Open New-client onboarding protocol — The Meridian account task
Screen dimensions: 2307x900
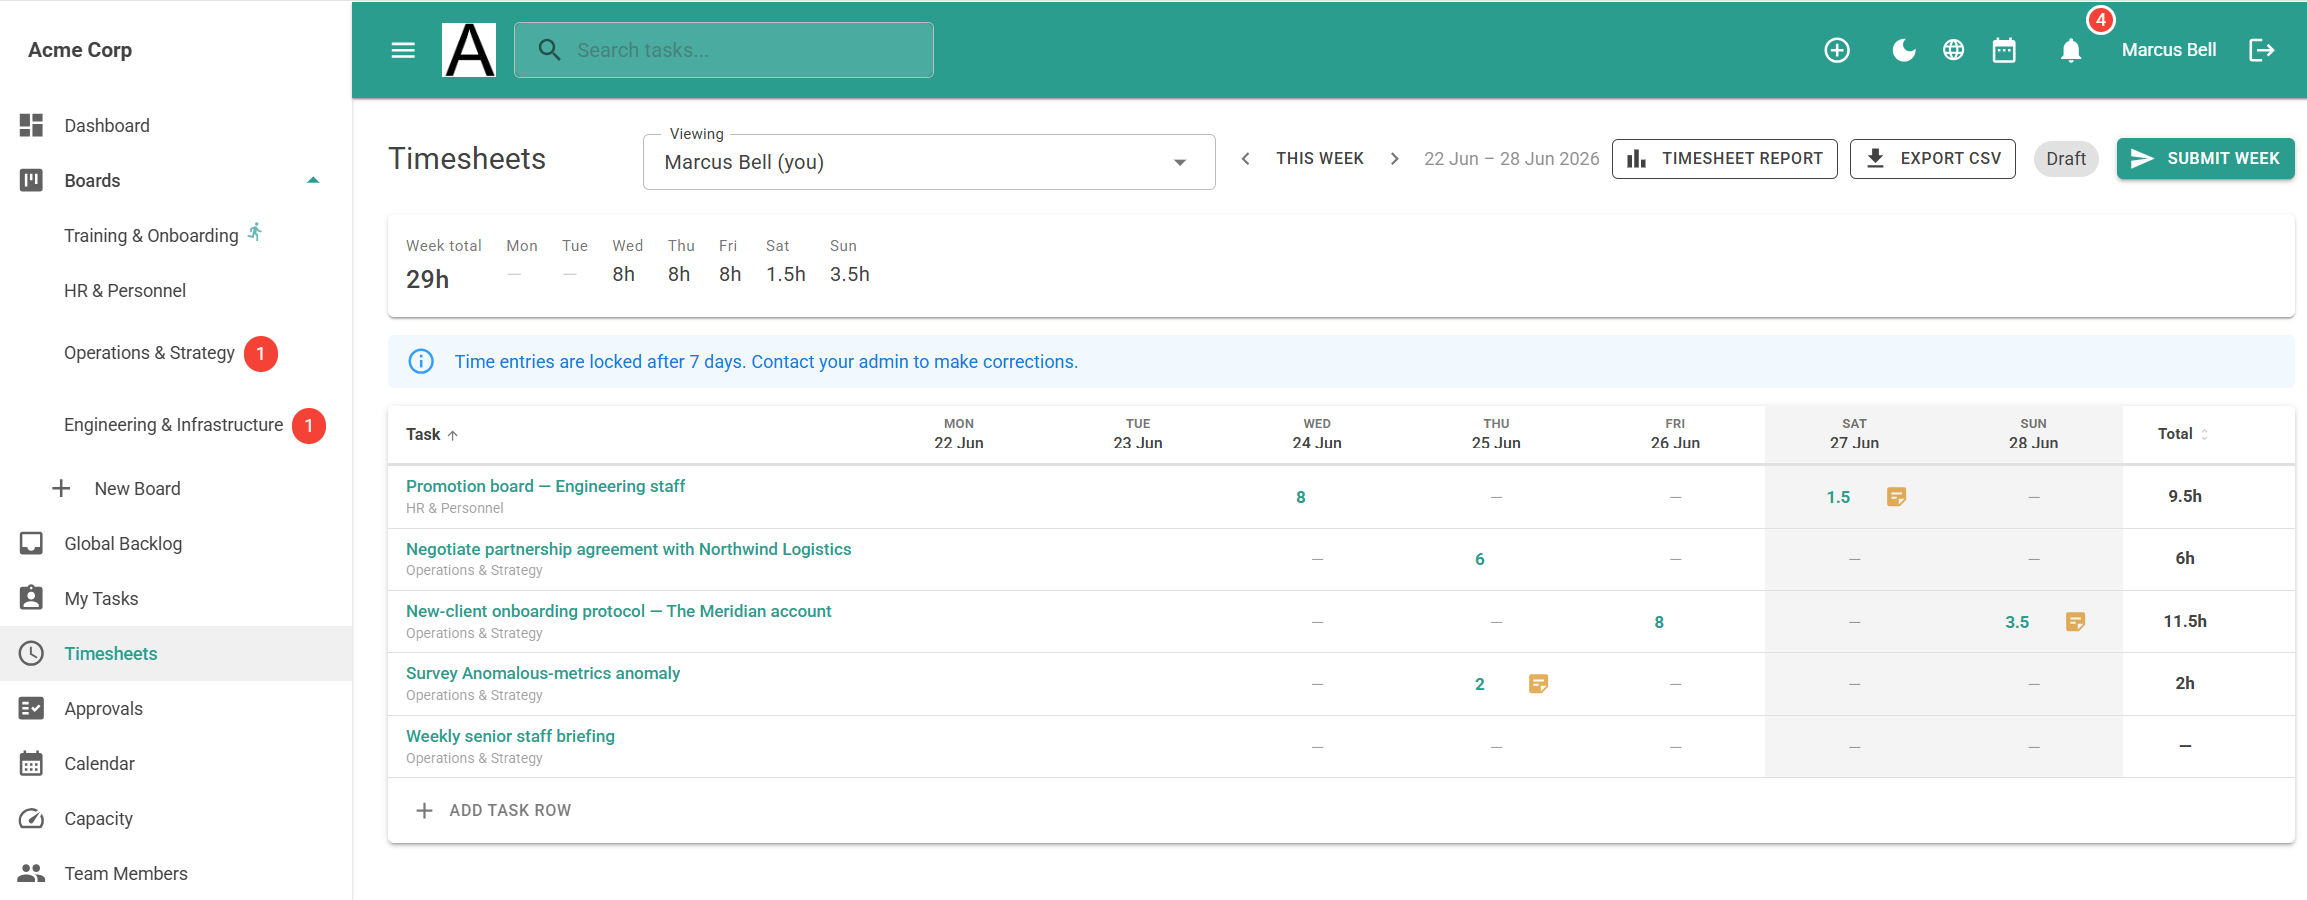(619, 611)
